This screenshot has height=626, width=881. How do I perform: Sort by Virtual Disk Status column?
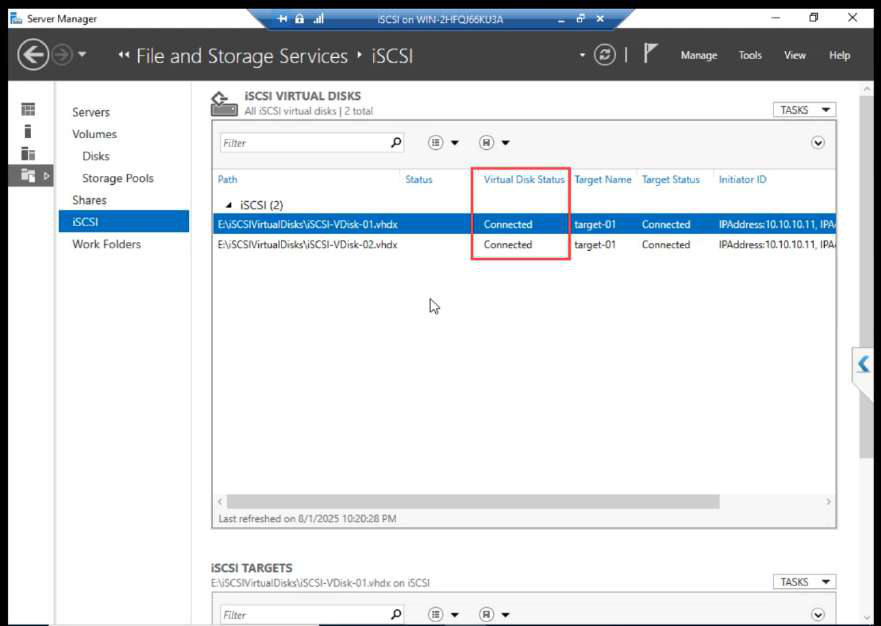[x=524, y=179]
